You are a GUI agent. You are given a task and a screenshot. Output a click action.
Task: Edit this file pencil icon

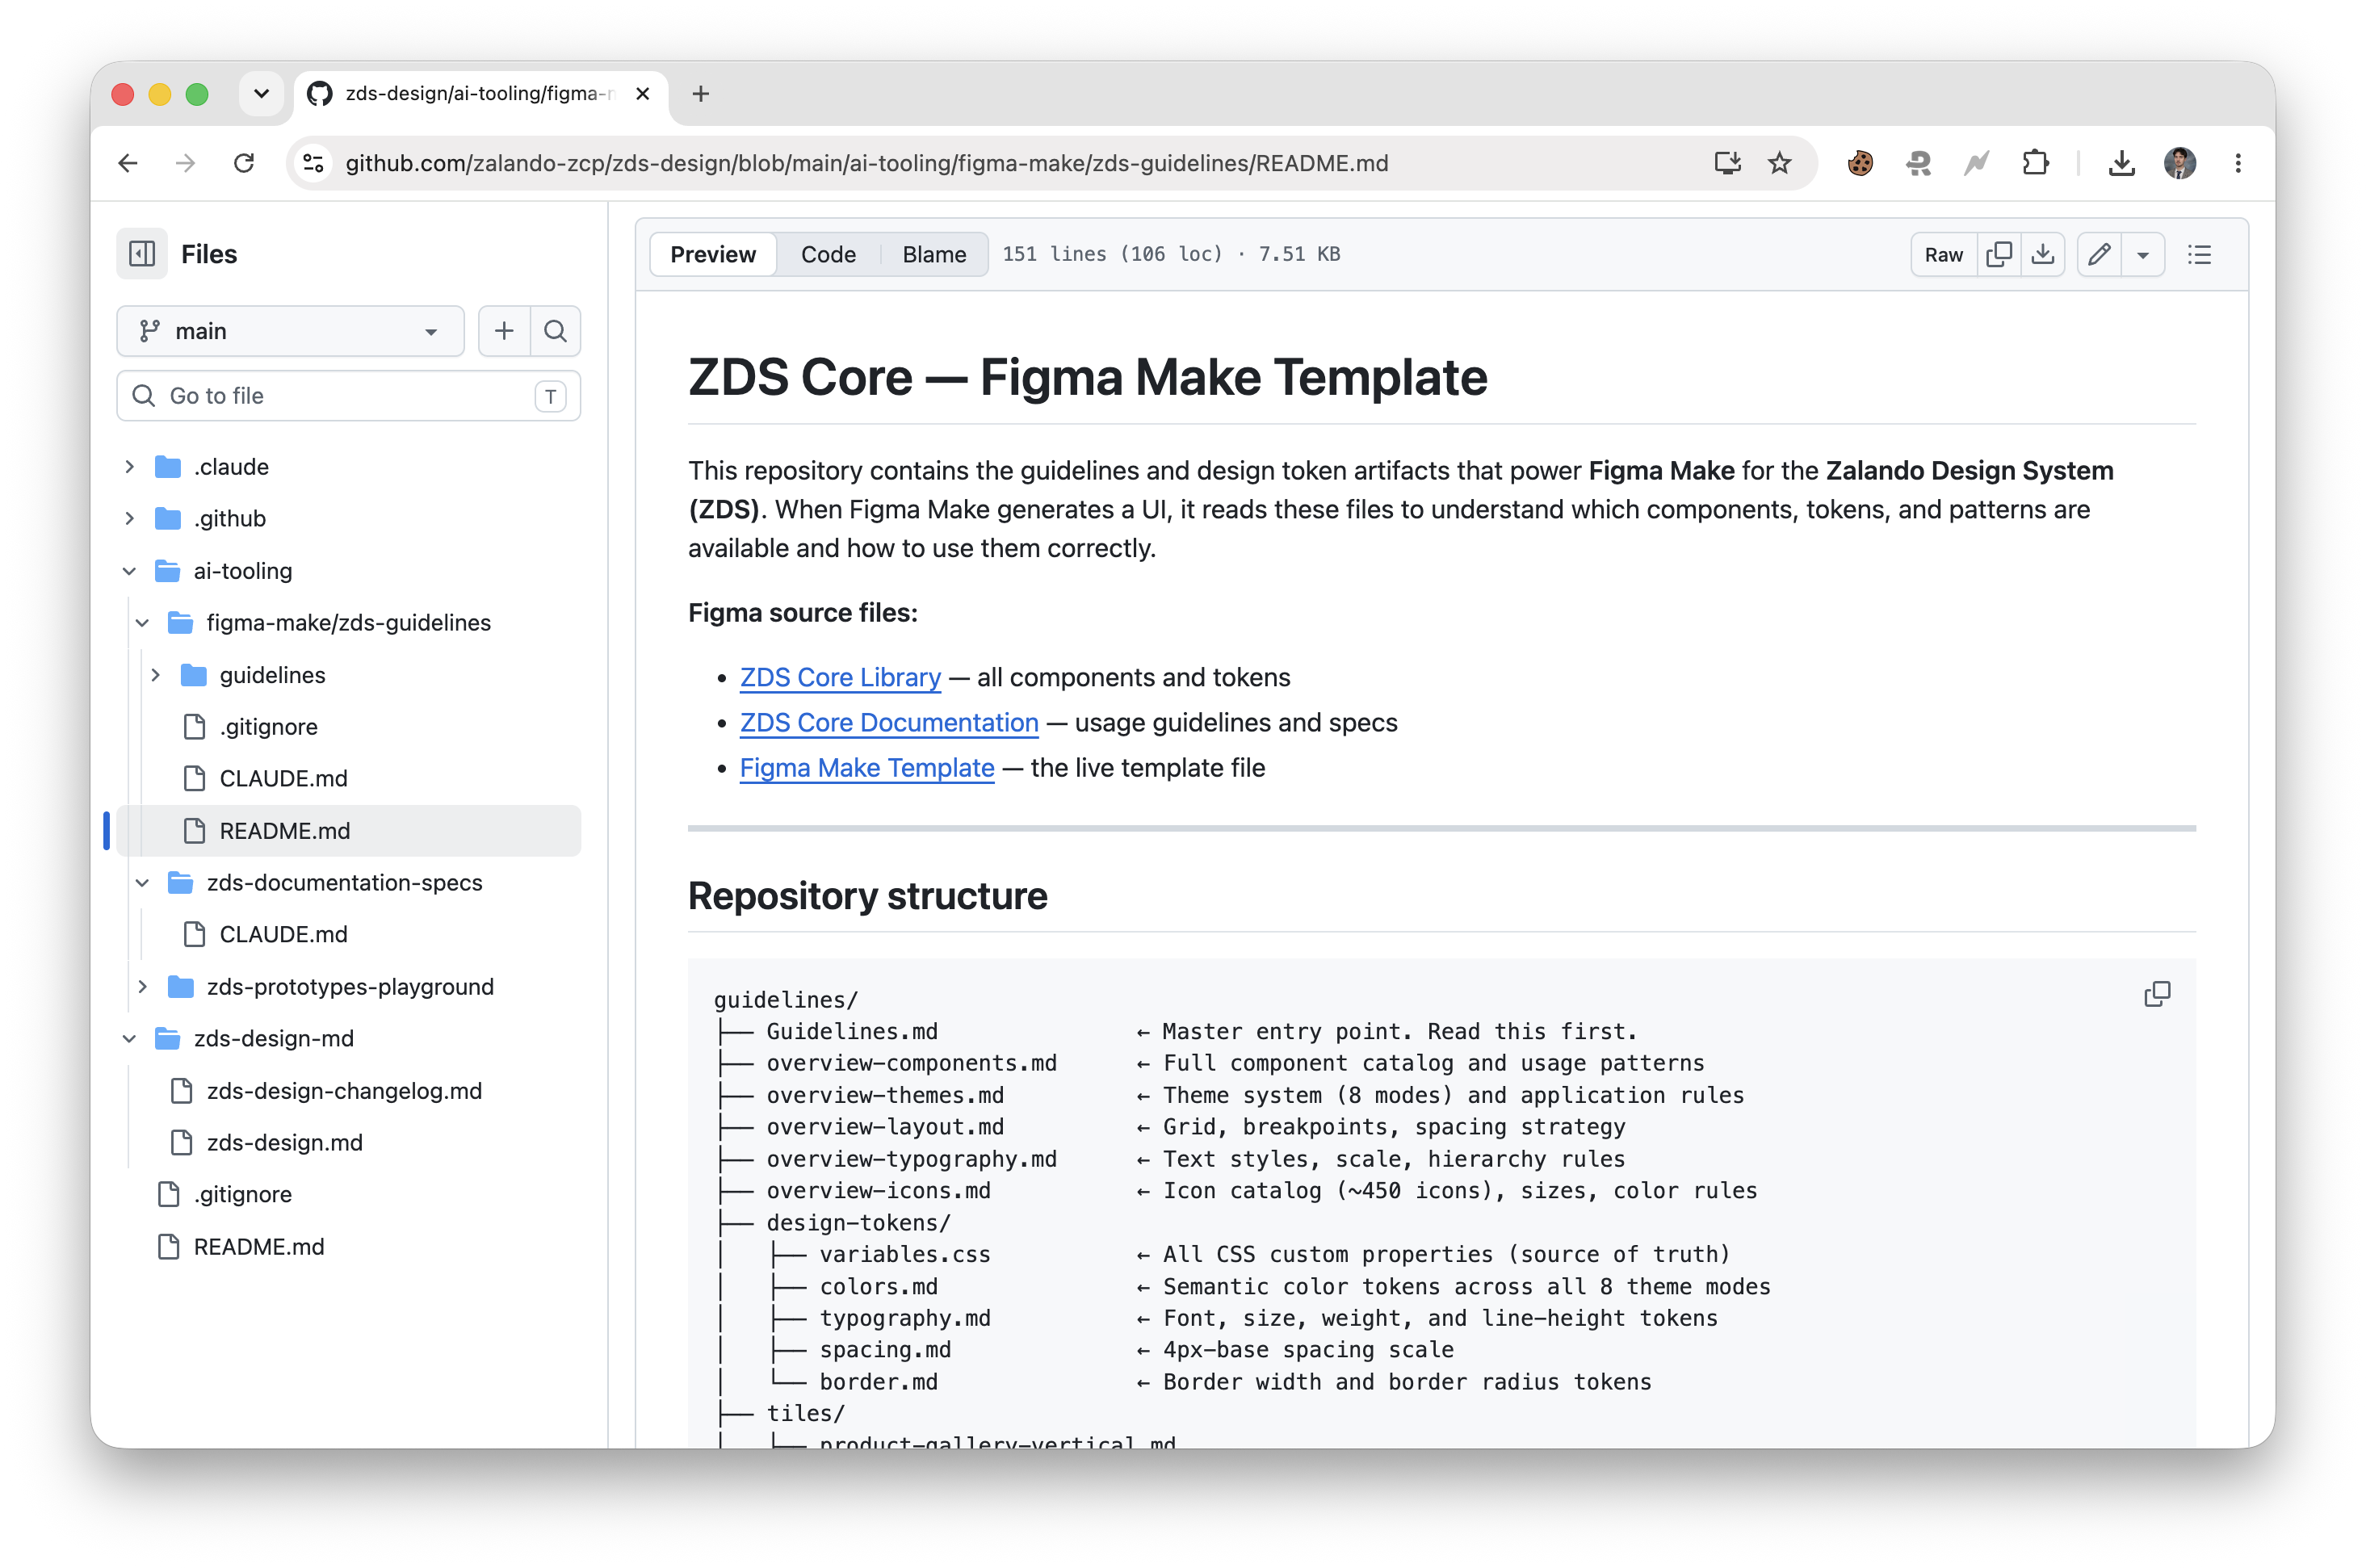[x=2099, y=254]
